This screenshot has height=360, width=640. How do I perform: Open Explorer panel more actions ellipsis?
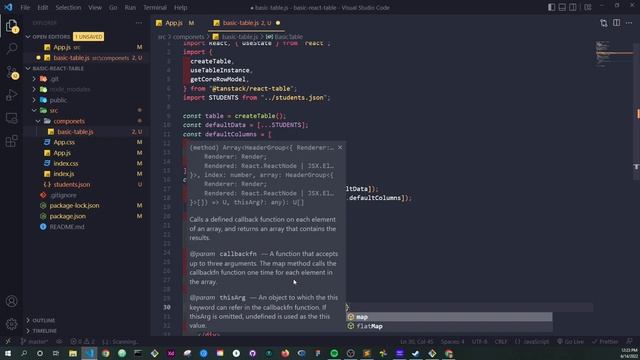[x=139, y=23]
